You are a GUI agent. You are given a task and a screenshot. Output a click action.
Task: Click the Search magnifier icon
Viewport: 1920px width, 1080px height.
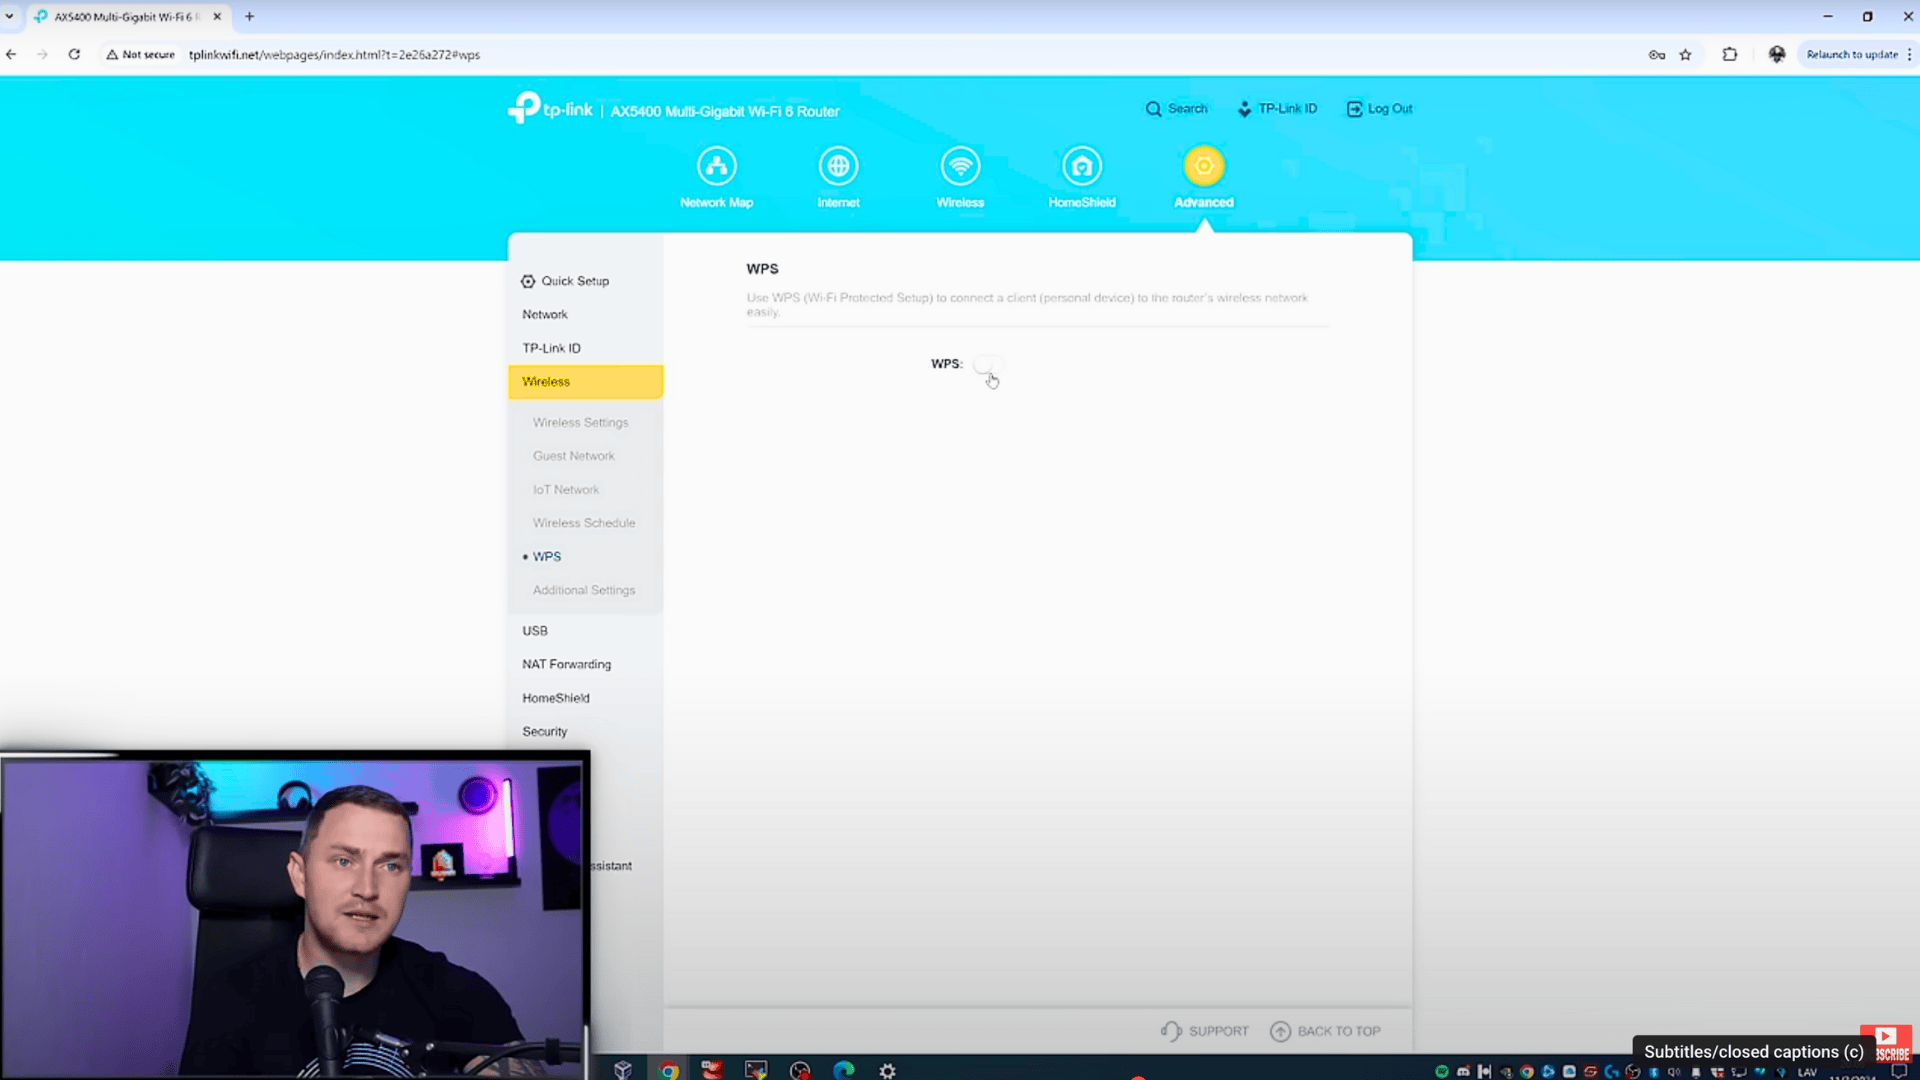coord(1154,109)
